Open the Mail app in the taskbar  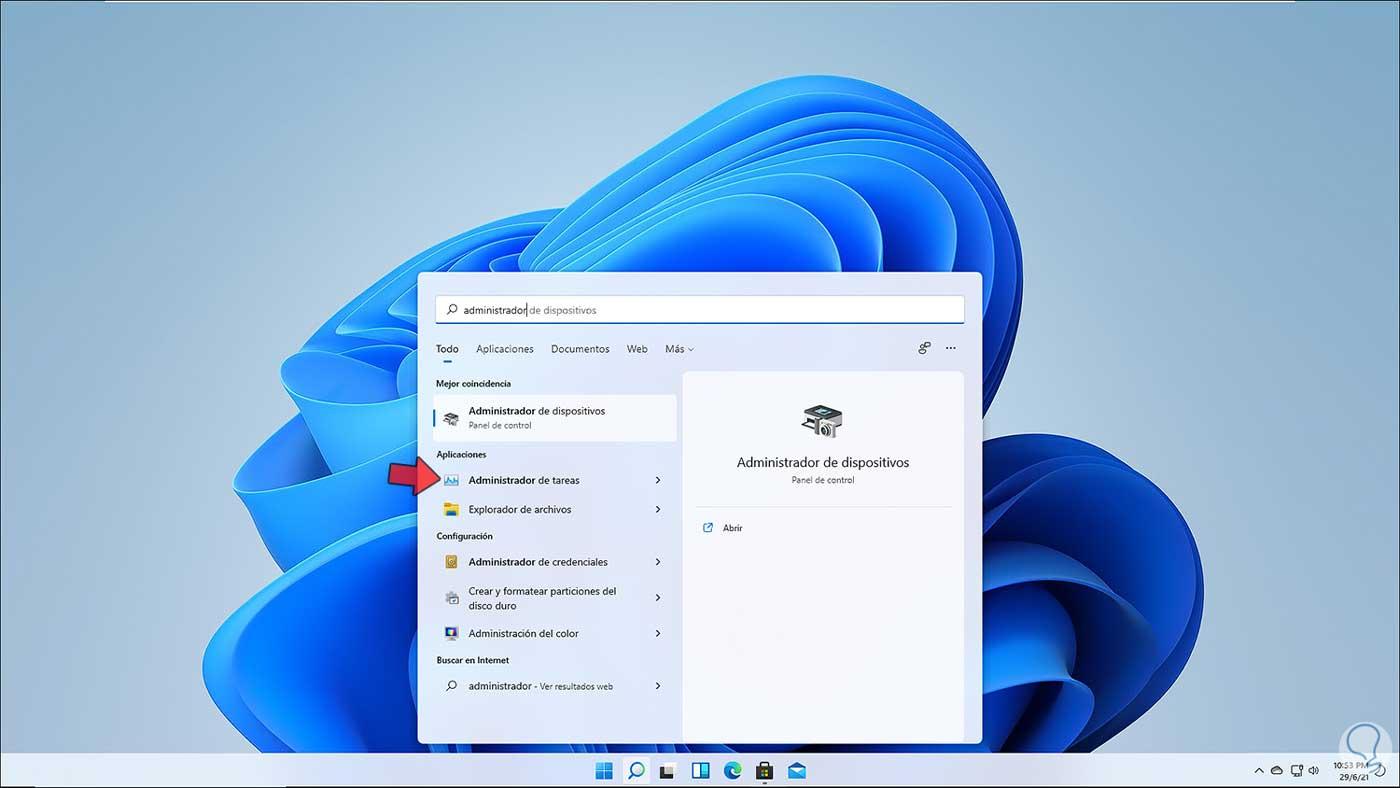(x=795, y=770)
